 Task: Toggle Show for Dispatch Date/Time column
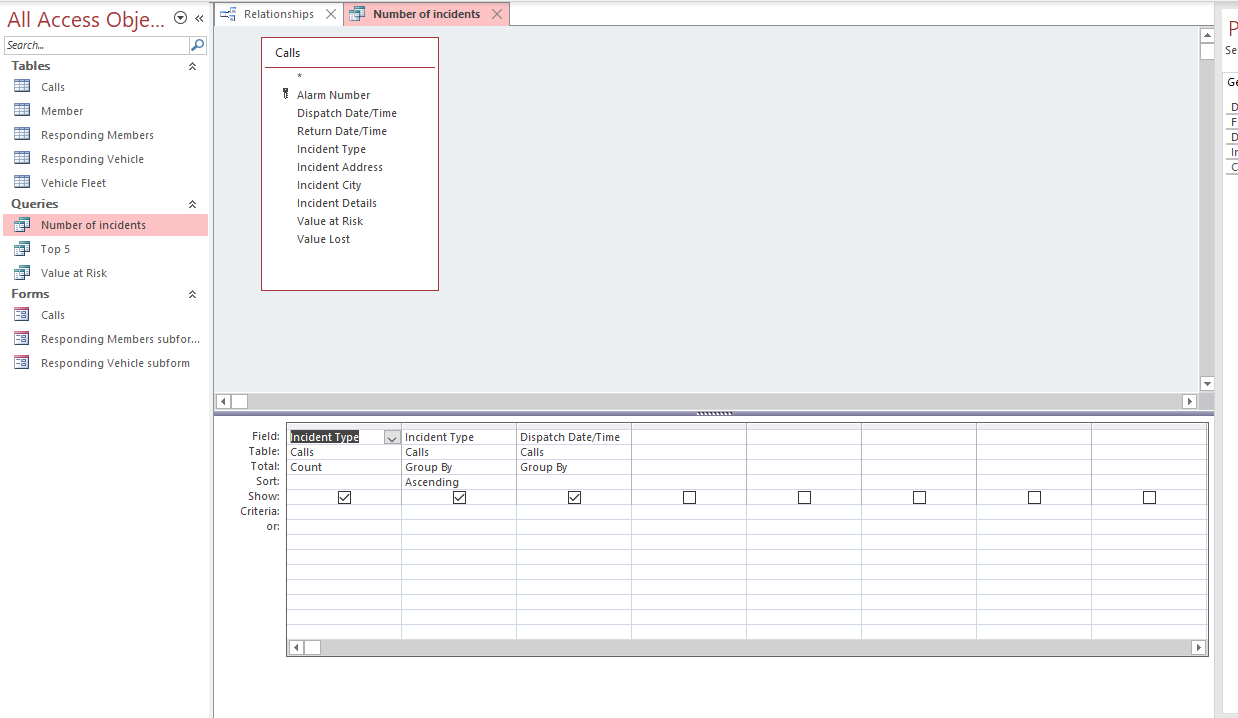point(574,496)
